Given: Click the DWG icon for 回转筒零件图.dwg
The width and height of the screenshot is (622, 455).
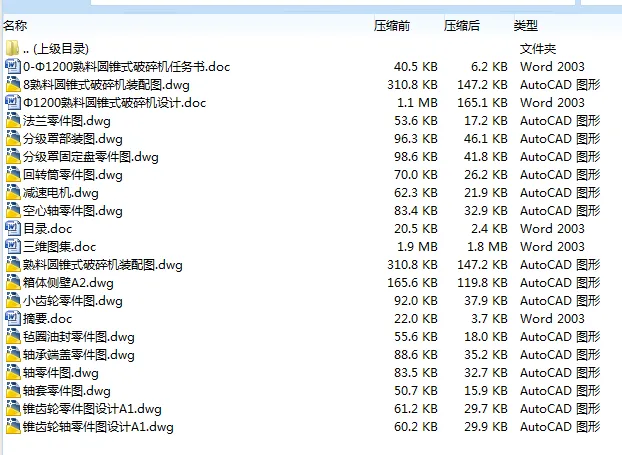Looking at the screenshot, I should tap(13, 175).
